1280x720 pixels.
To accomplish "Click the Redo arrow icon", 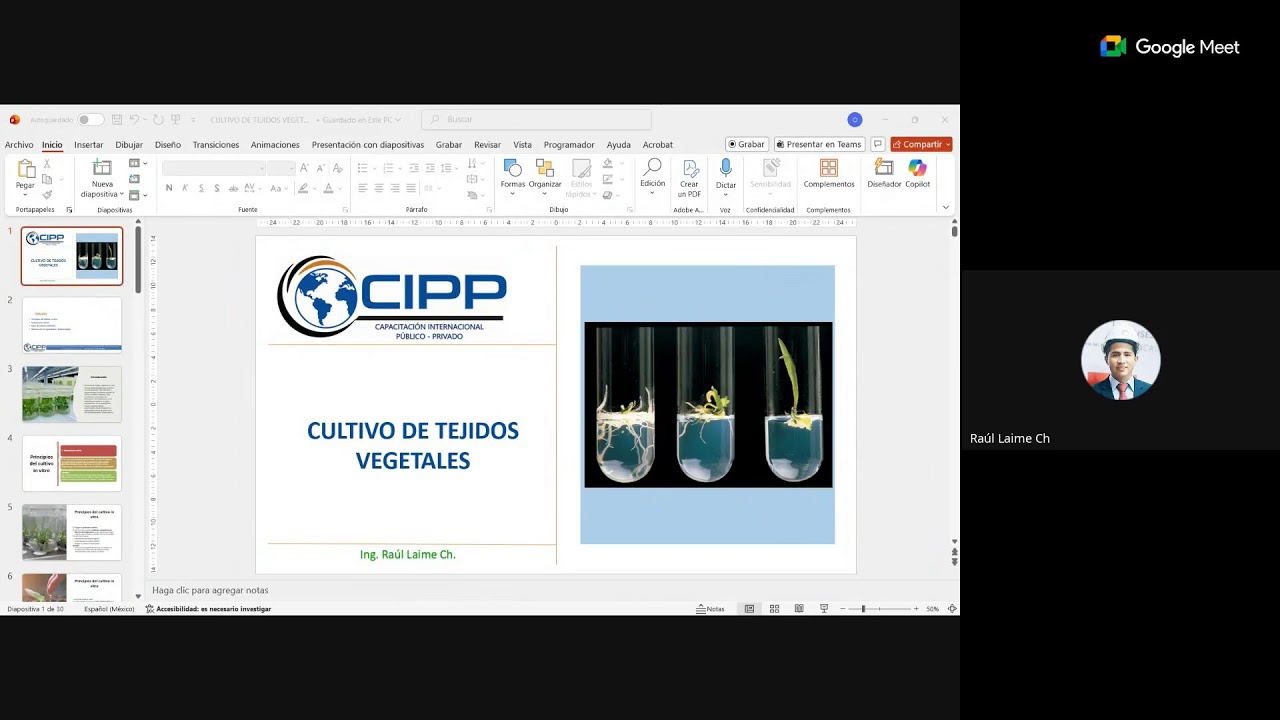I will pos(158,119).
